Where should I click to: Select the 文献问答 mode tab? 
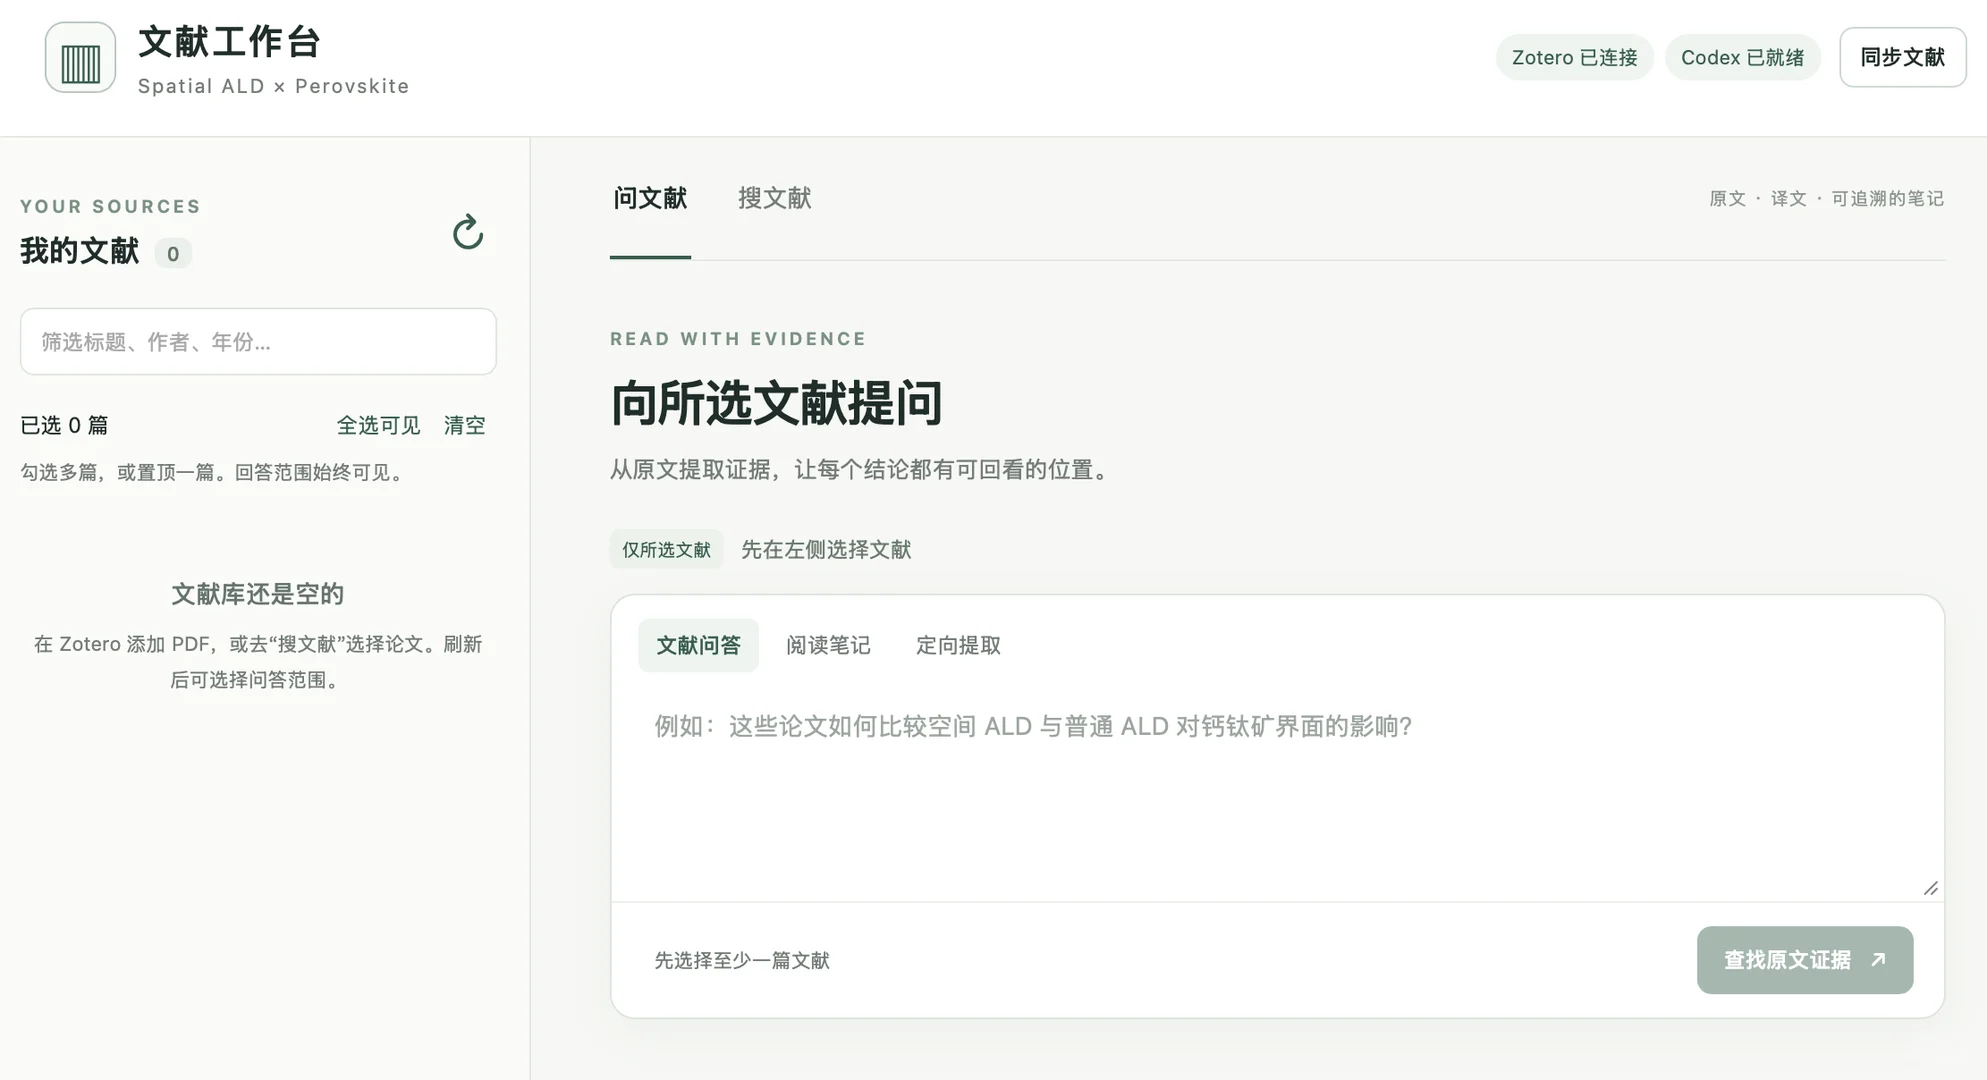[698, 645]
